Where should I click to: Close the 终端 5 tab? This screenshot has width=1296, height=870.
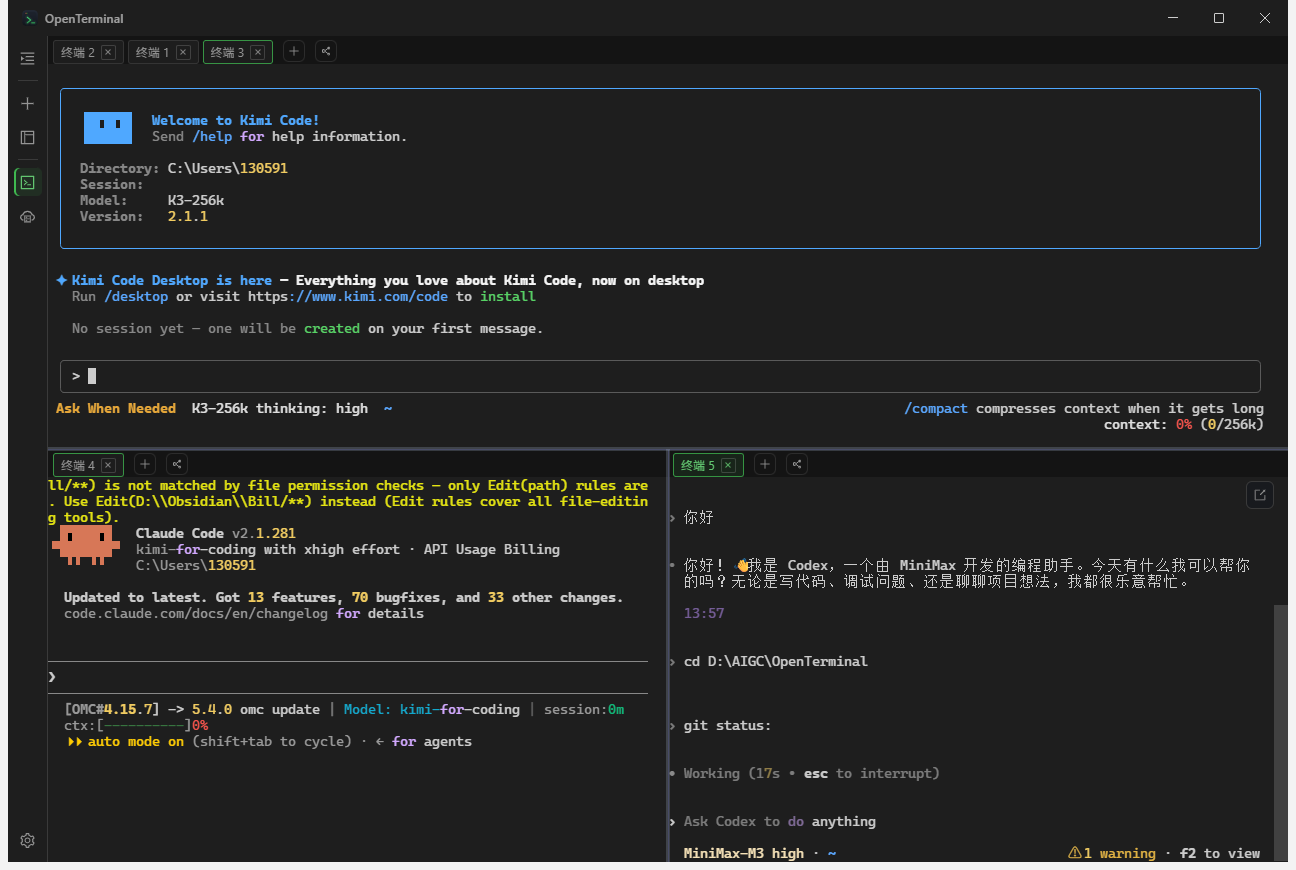coord(728,465)
